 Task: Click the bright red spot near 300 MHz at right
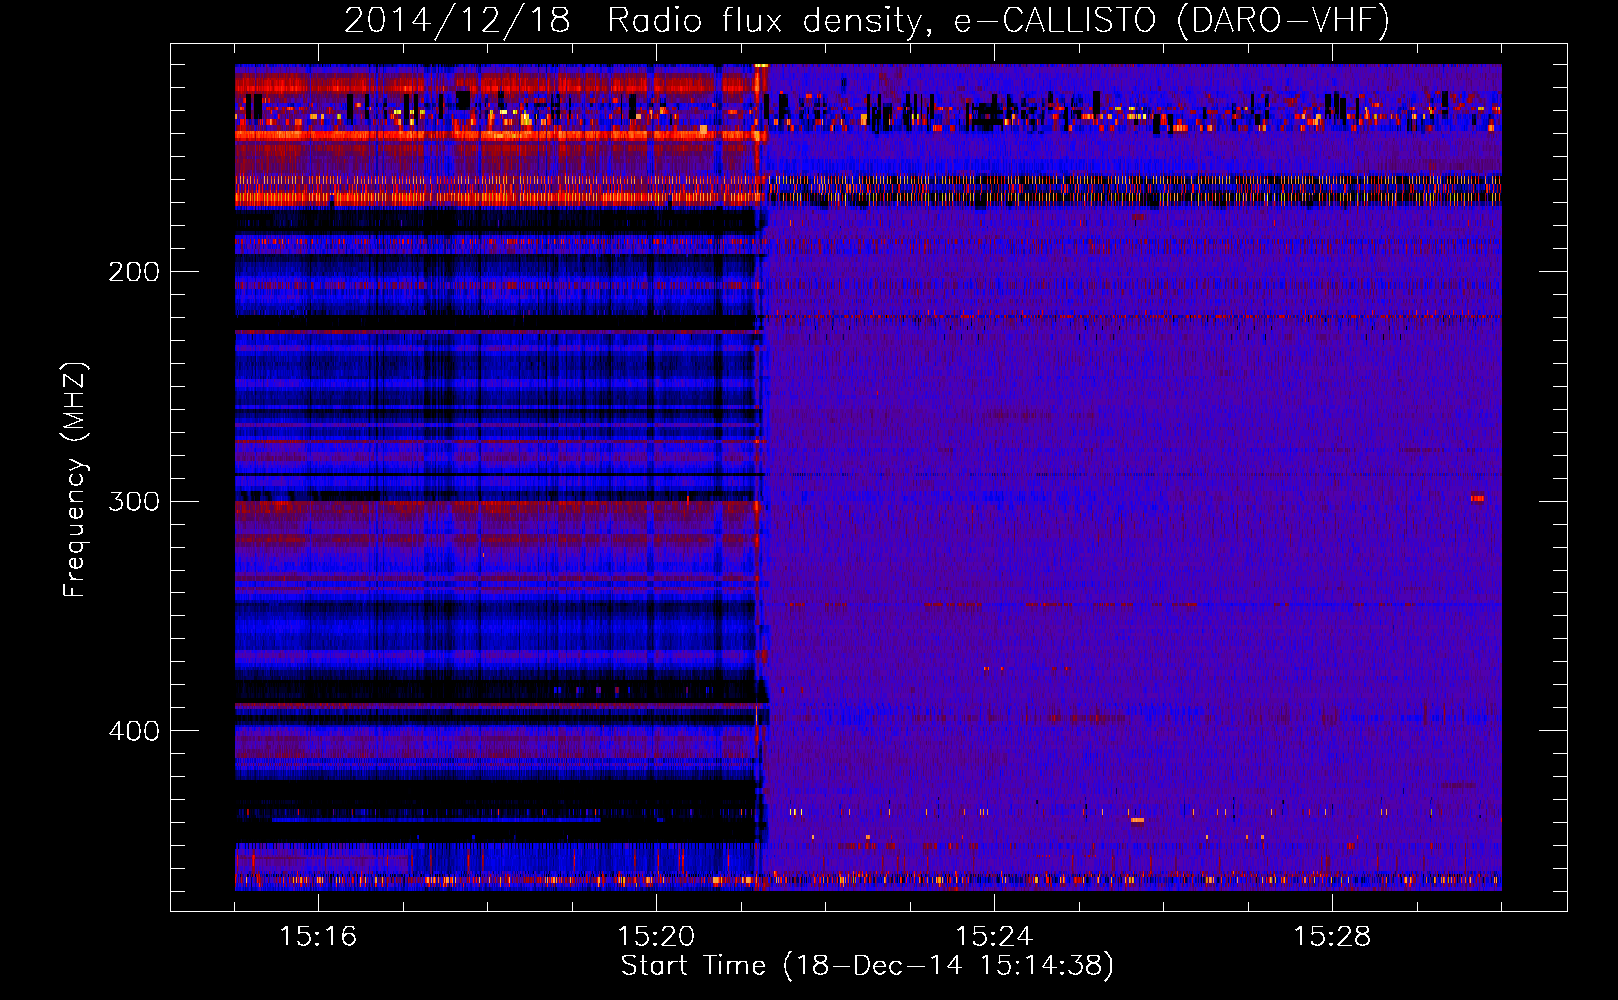click(1477, 498)
